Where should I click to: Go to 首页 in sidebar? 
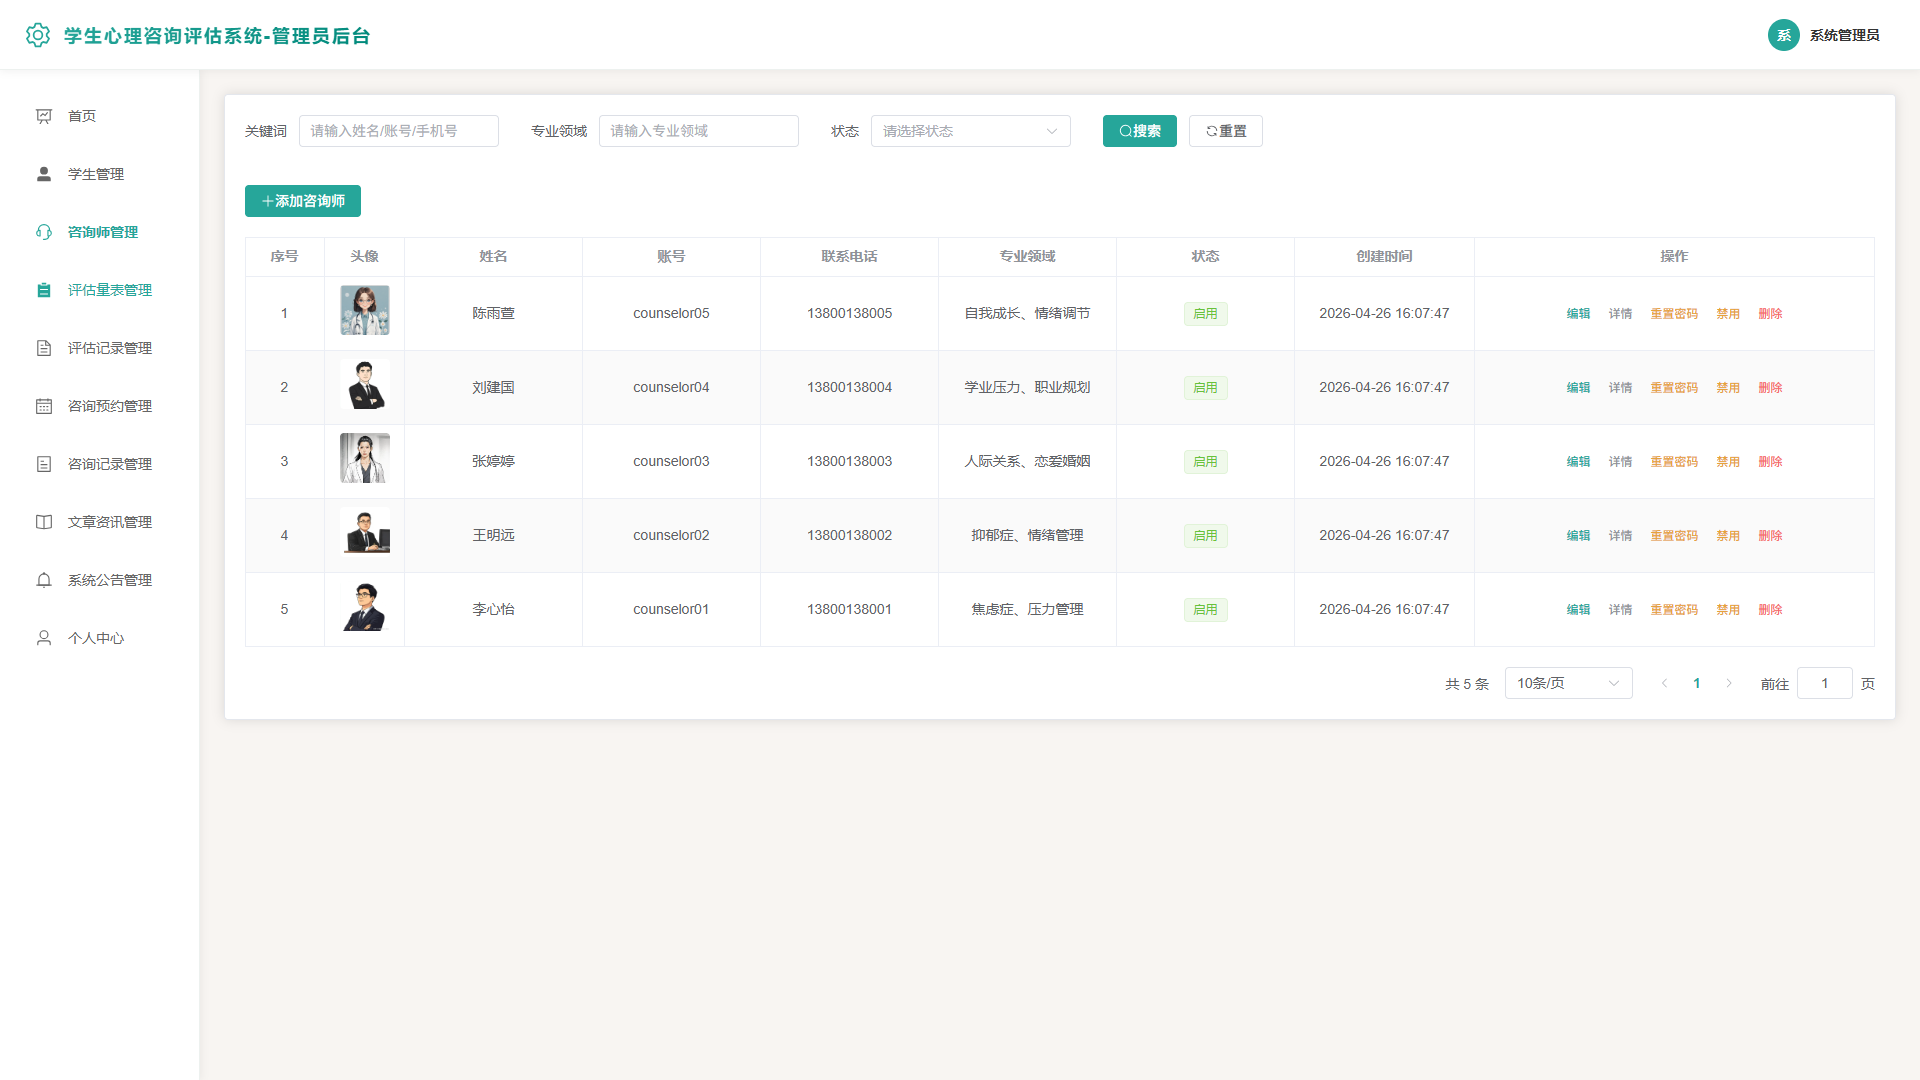click(x=82, y=116)
